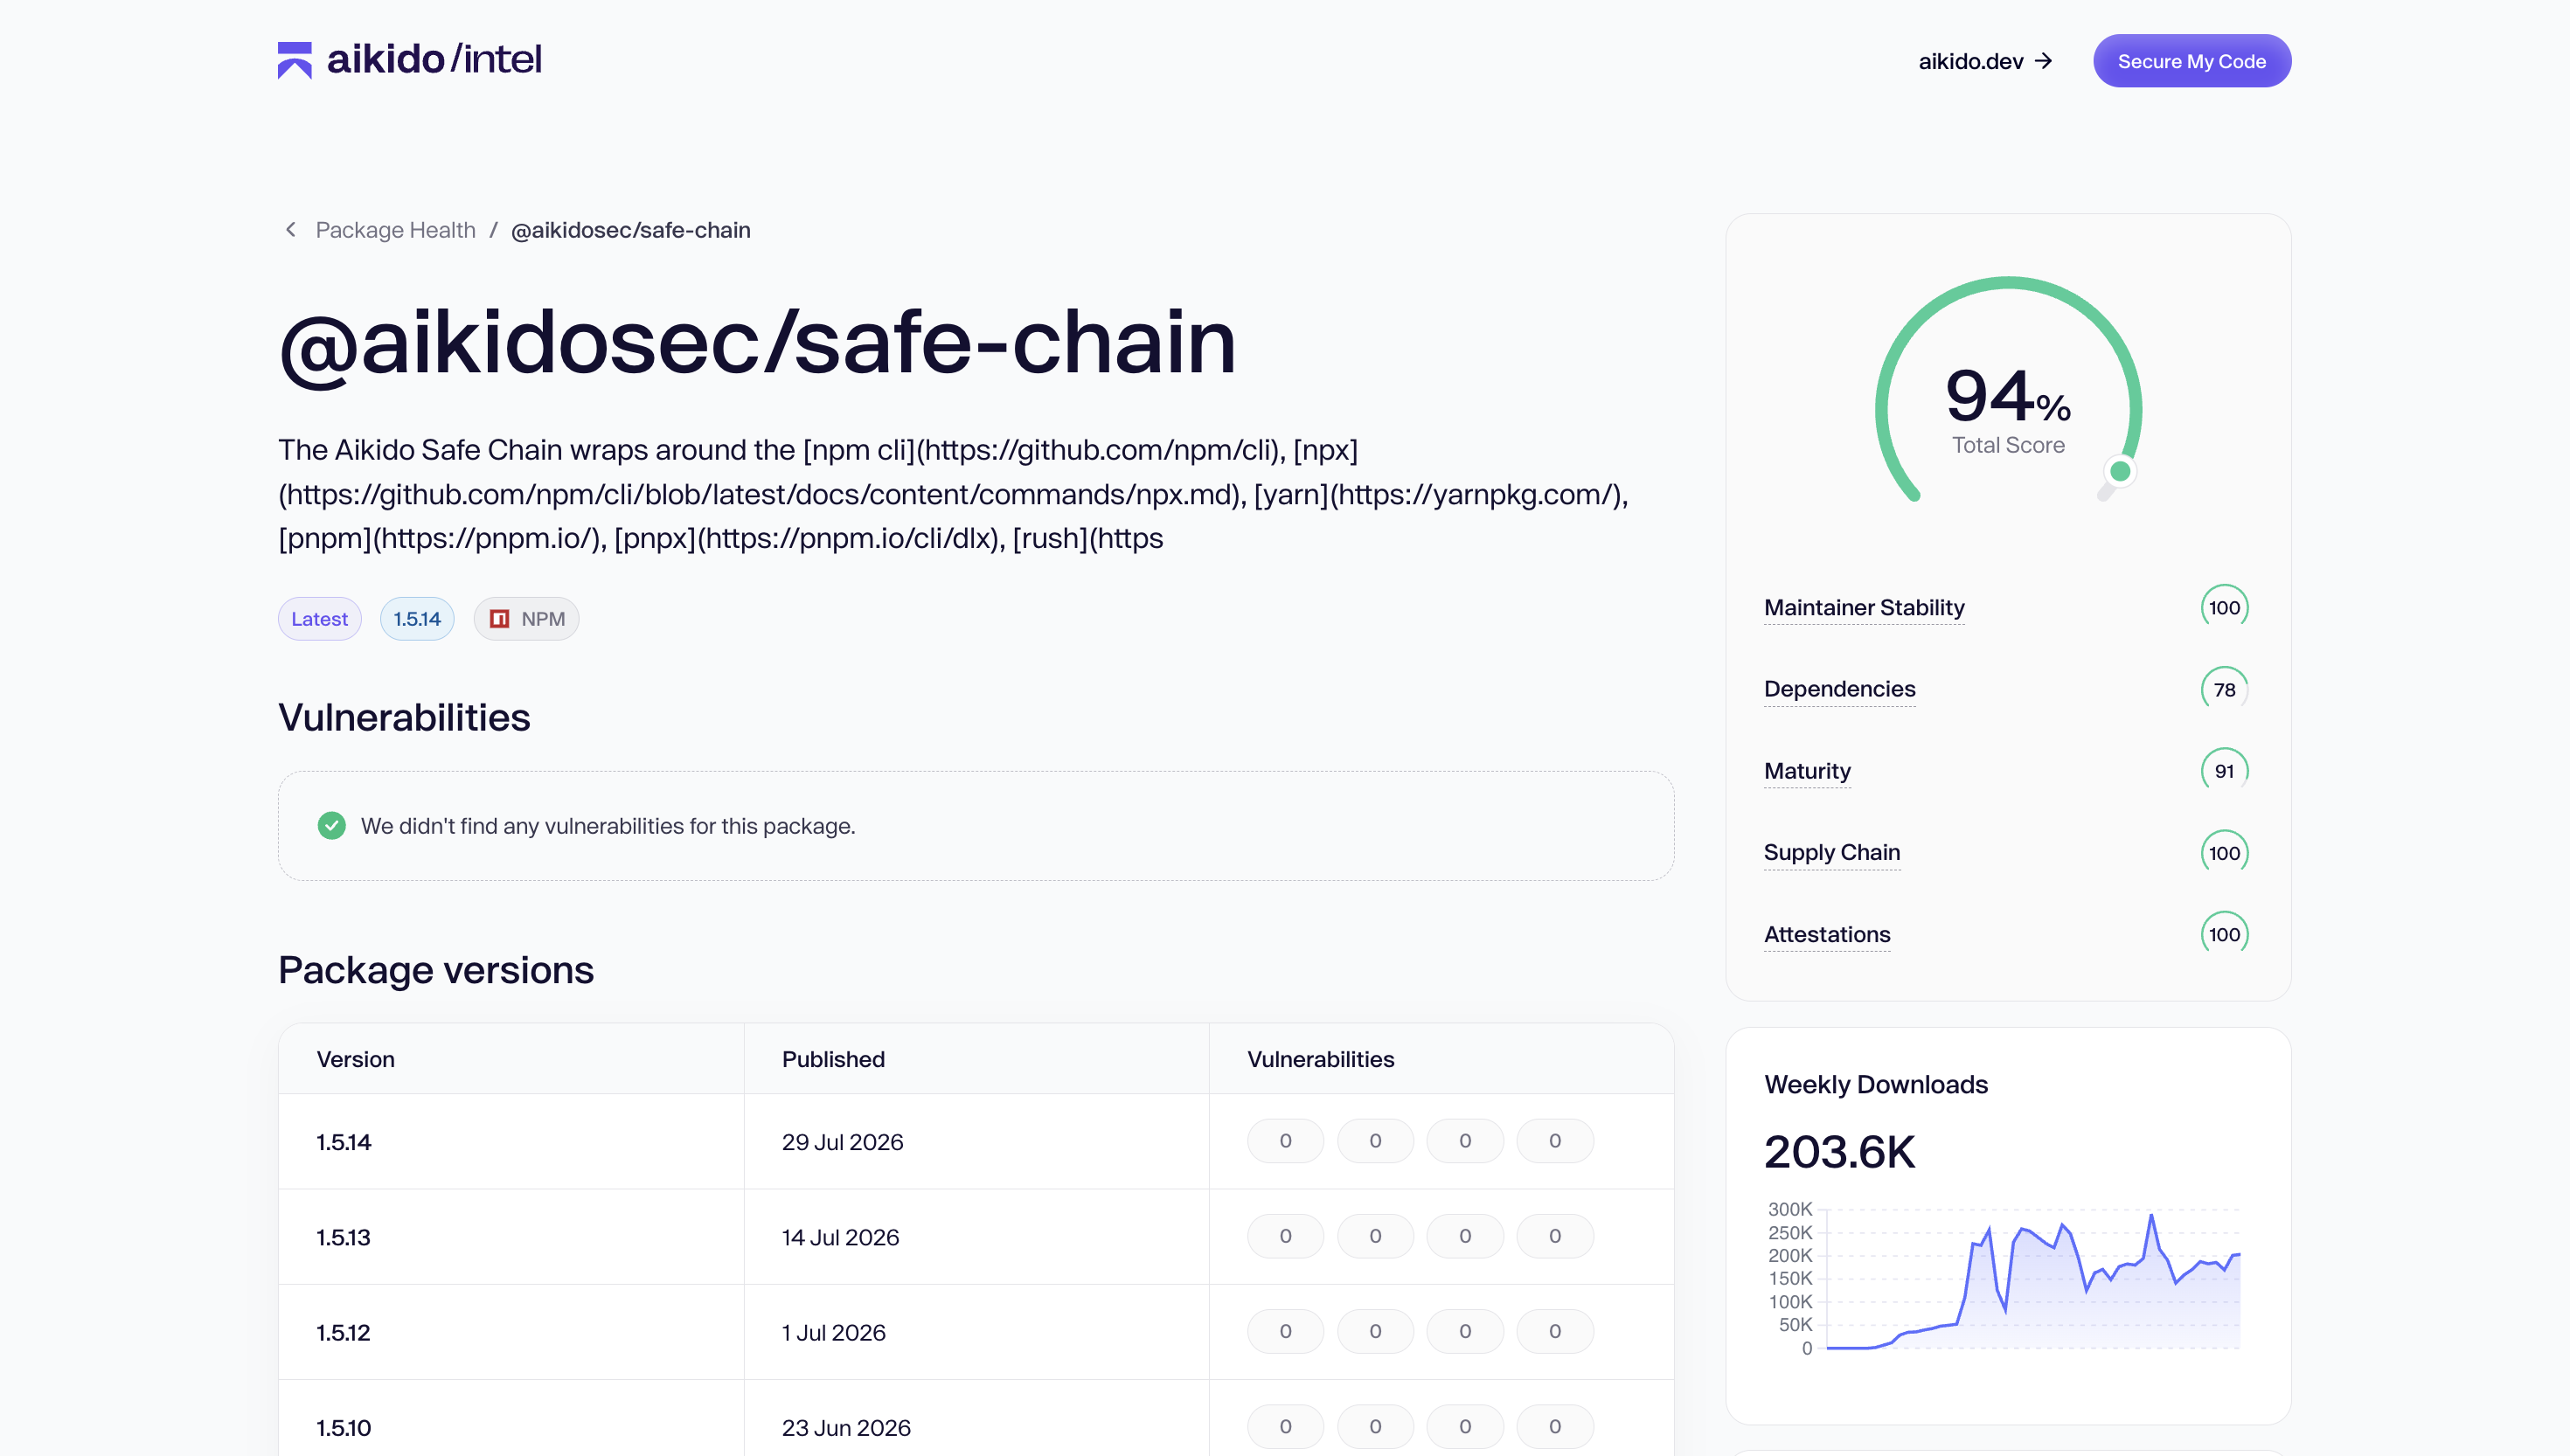2570x1456 pixels.
Task: Click the 14 Jul 2026 date
Action: tap(840, 1237)
